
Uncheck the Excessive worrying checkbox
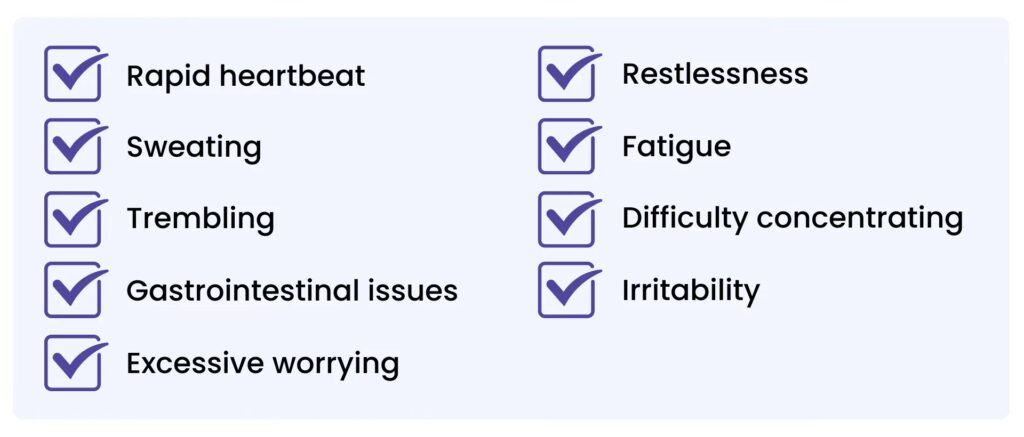pyautogui.click(x=72, y=363)
